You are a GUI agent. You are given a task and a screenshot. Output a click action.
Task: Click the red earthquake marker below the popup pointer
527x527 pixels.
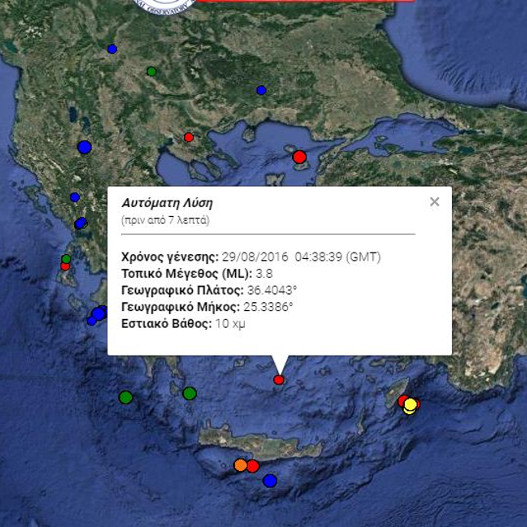[x=279, y=380]
